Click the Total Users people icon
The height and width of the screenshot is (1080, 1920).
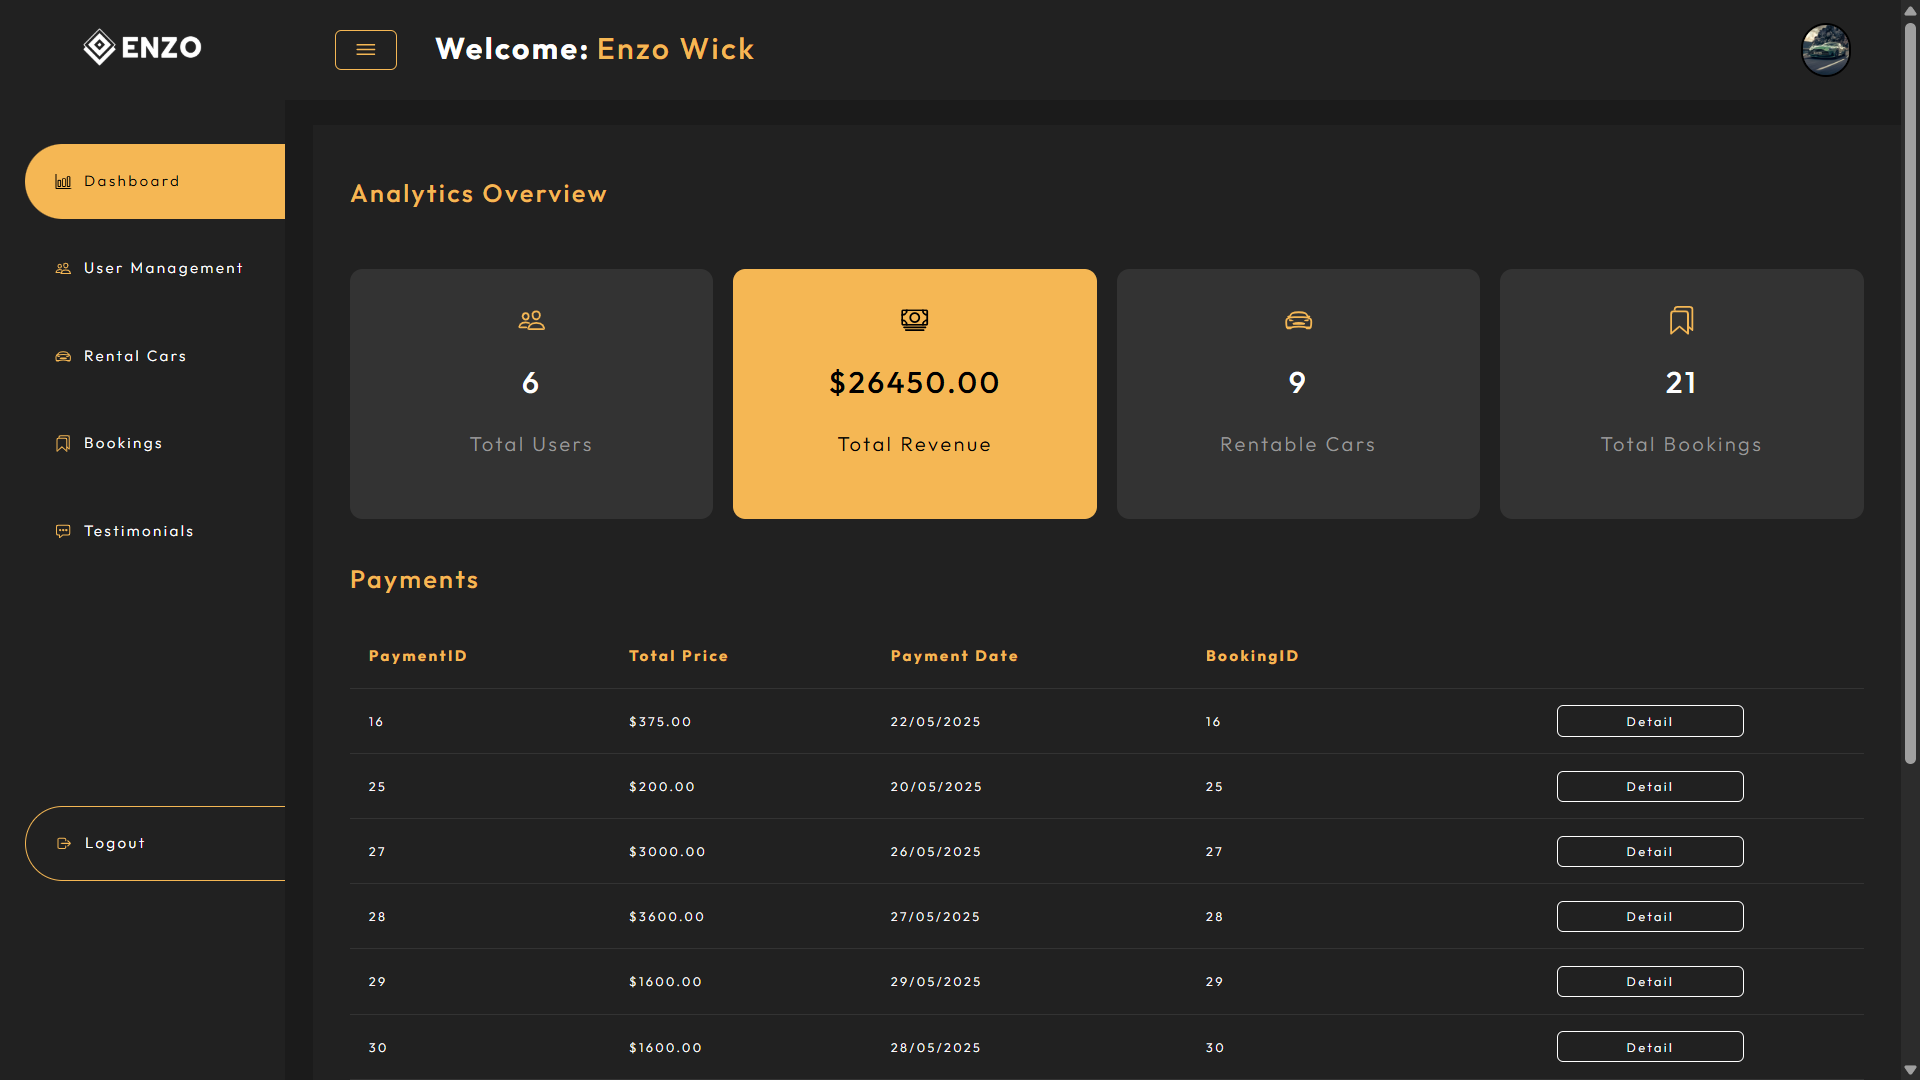[x=531, y=320]
